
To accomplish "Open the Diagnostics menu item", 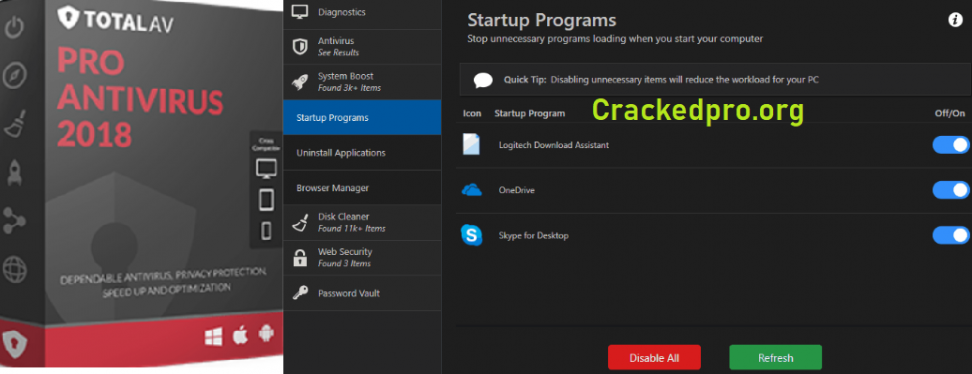I will coord(362,12).
